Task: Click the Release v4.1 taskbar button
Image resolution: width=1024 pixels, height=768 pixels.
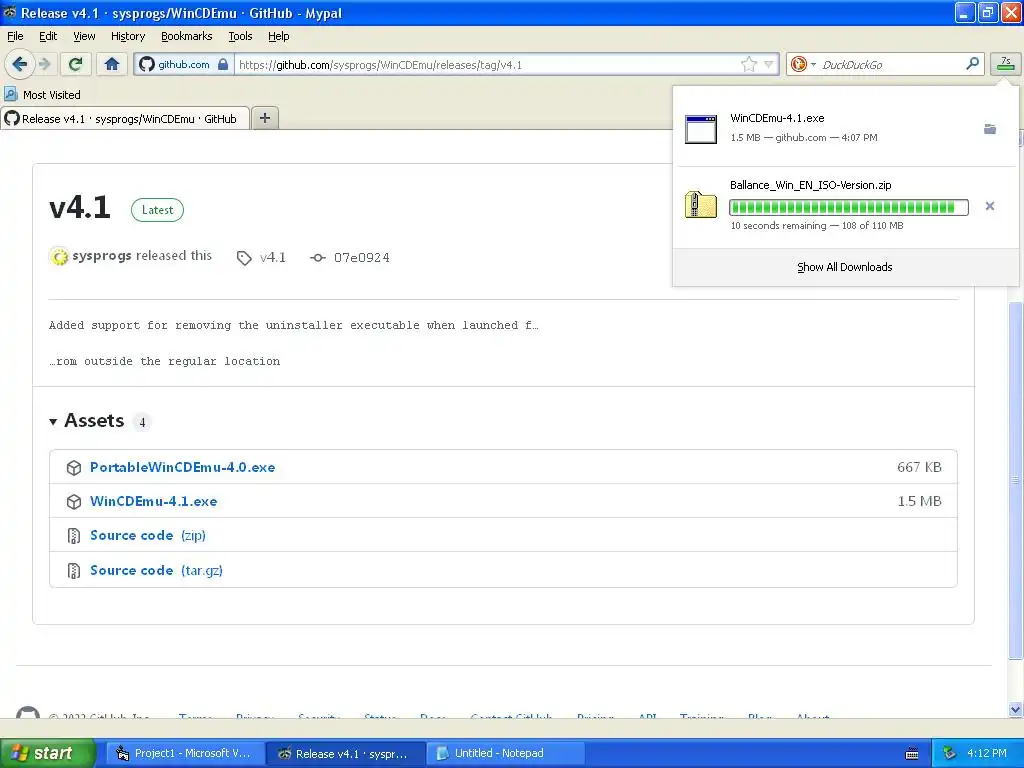Action: click(x=346, y=753)
